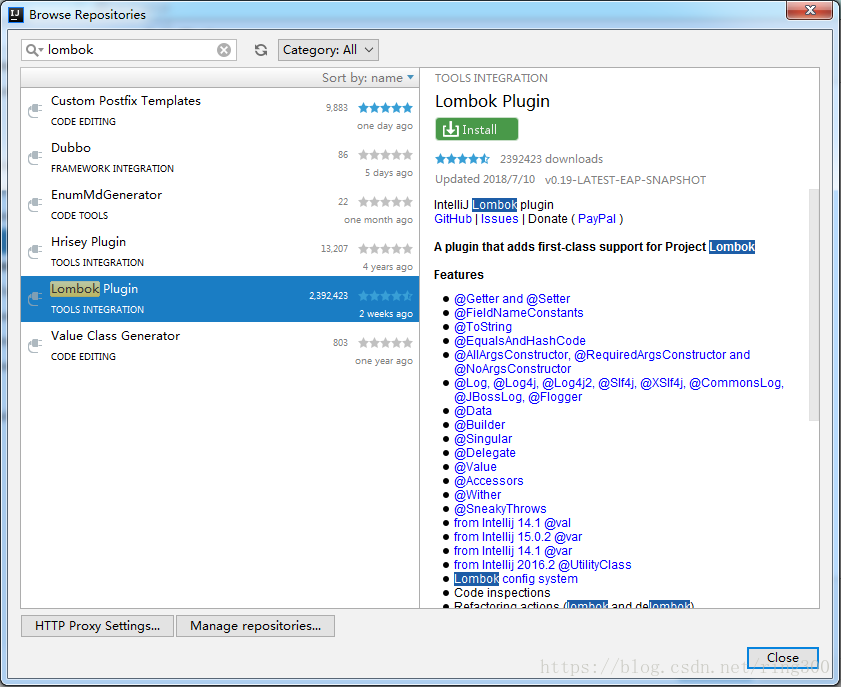Open the @Wither link

pyautogui.click(x=477, y=494)
